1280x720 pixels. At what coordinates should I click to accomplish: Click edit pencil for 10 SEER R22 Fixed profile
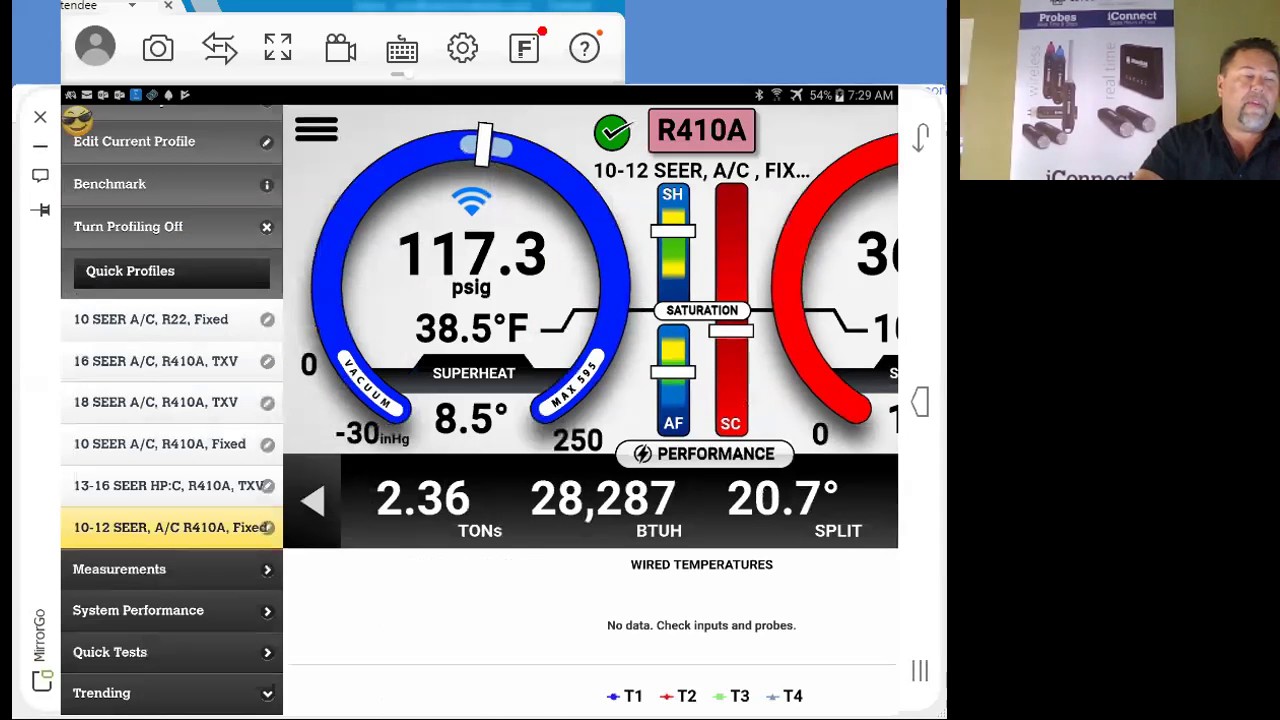tap(267, 320)
